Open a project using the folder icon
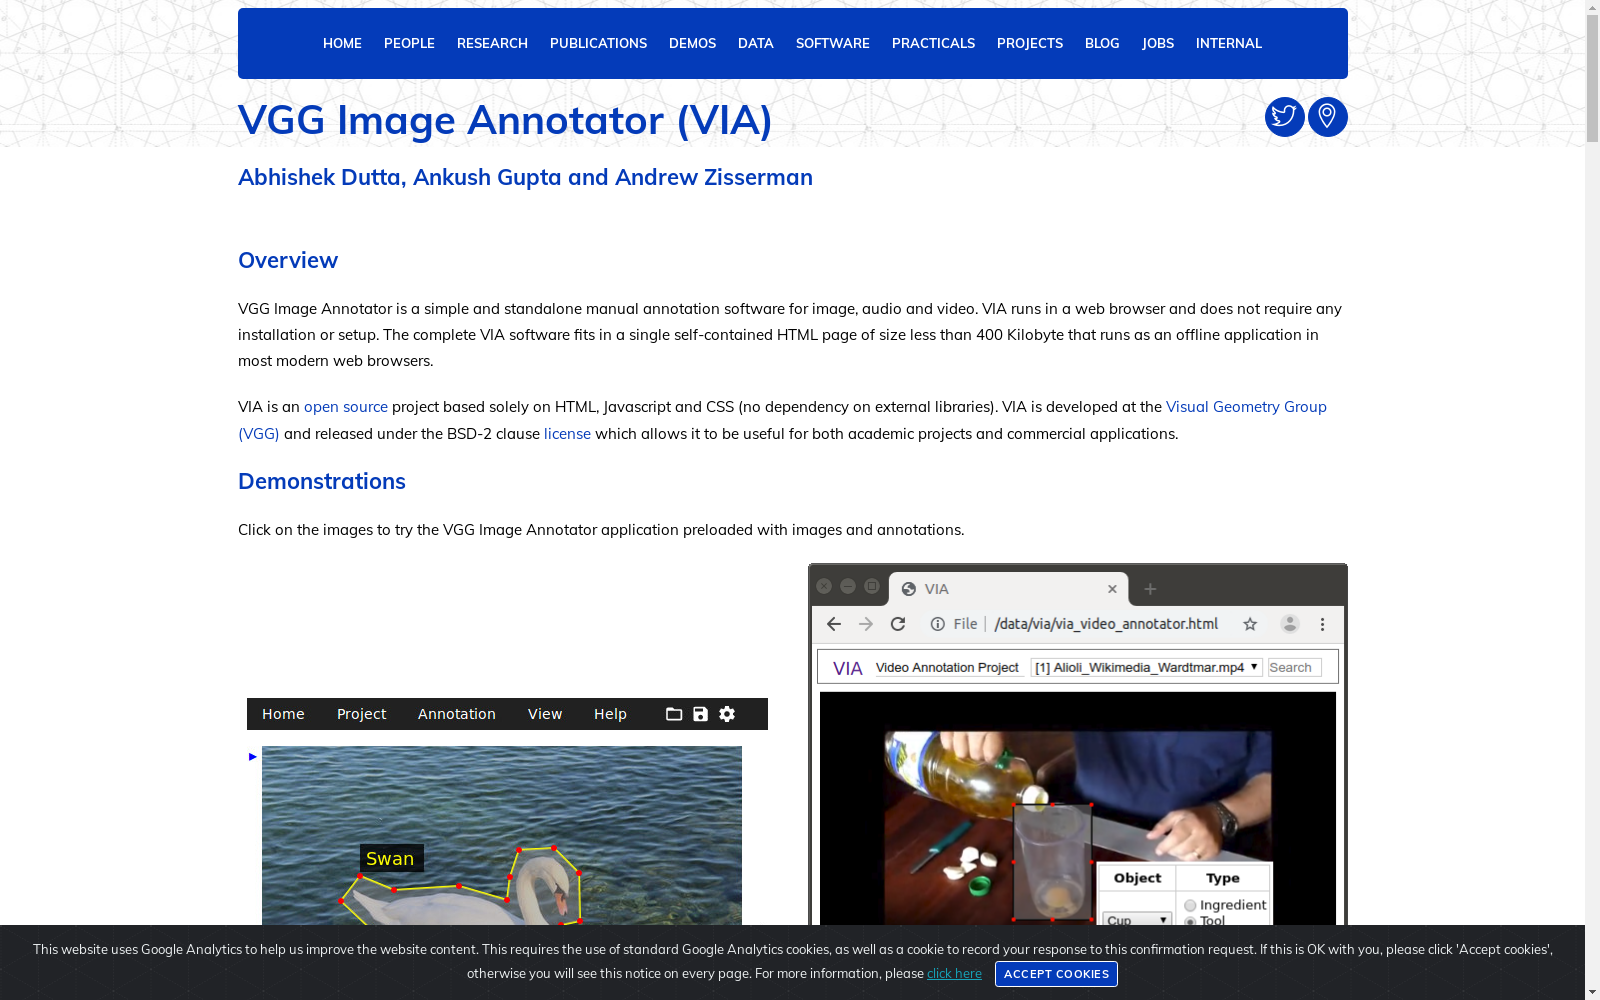 (673, 714)
